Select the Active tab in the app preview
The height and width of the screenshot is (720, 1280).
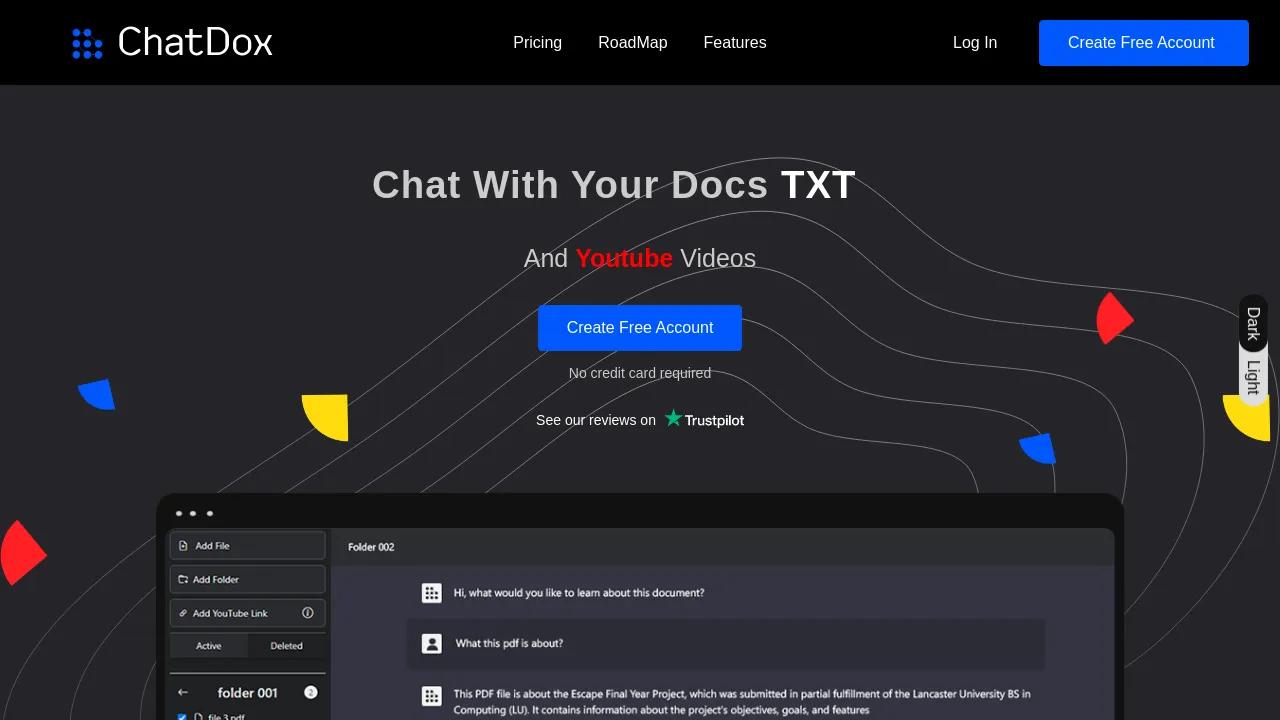[x=209, y=646]
